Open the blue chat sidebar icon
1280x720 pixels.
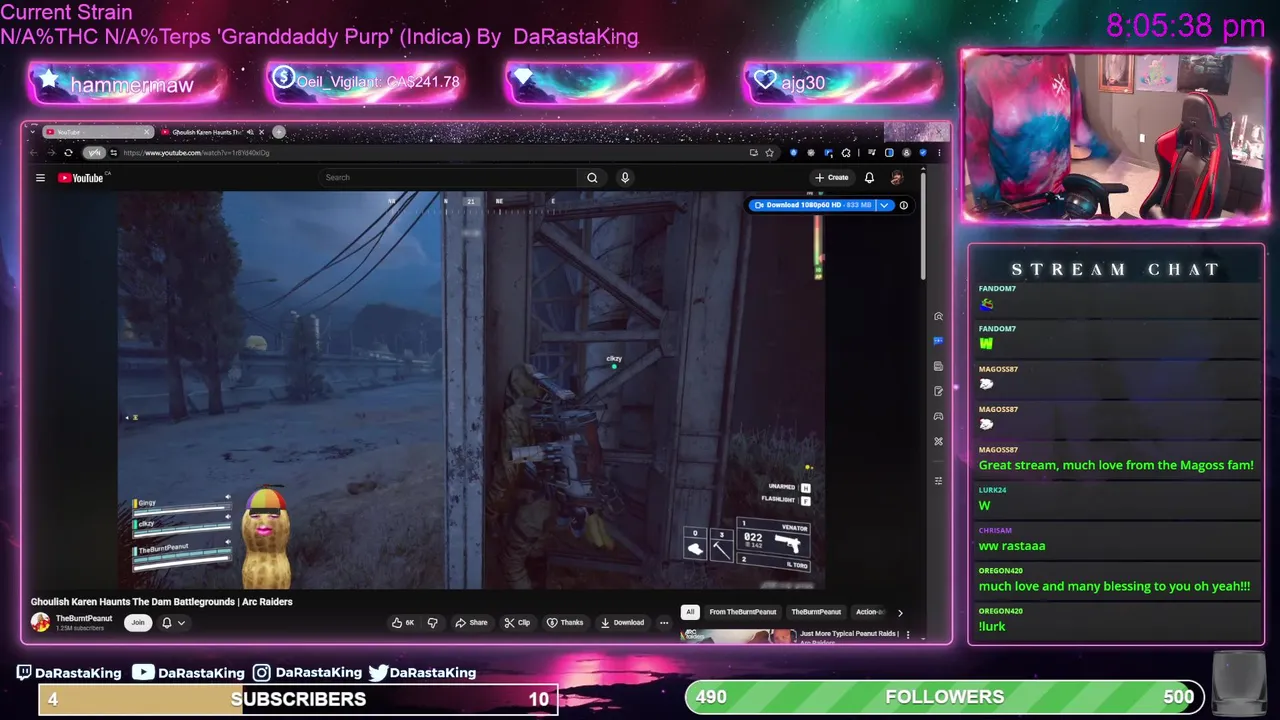938,341
